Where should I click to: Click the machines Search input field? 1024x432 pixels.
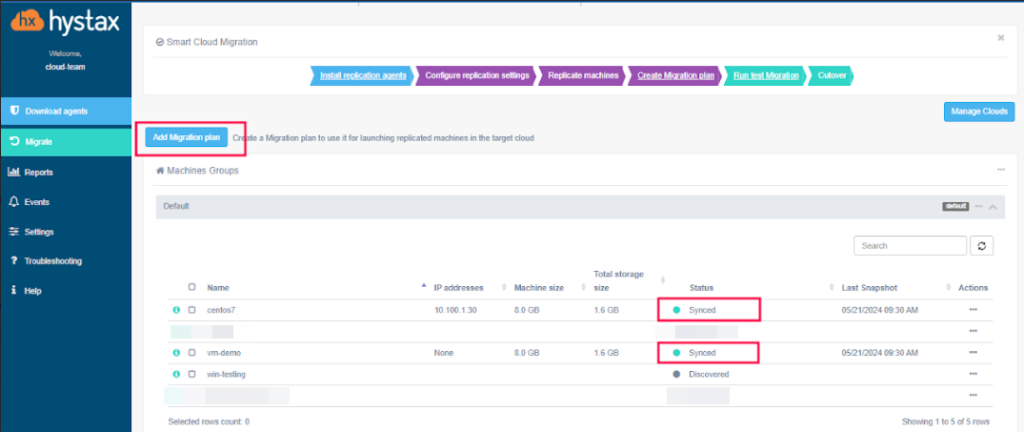pos(910,246)
